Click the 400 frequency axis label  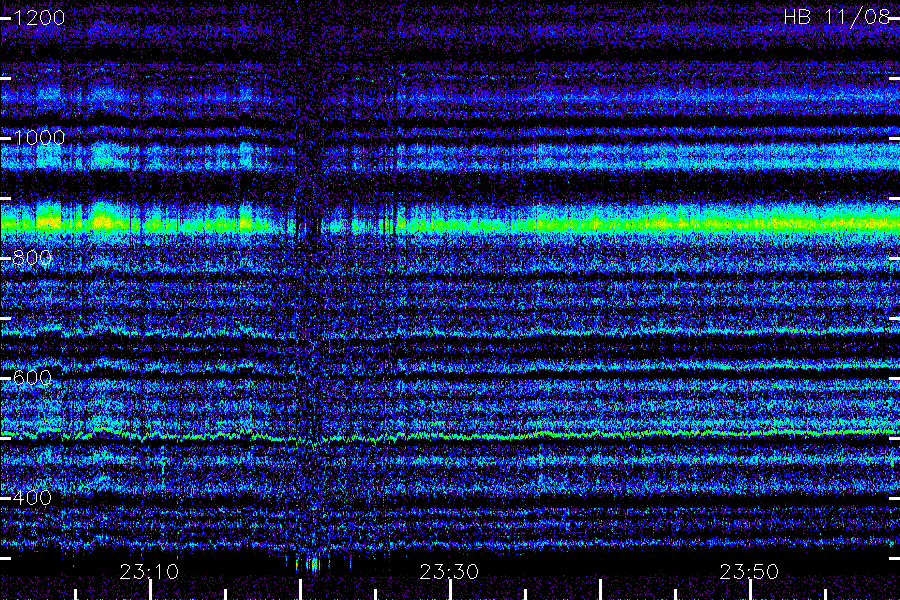pos(32,497)
